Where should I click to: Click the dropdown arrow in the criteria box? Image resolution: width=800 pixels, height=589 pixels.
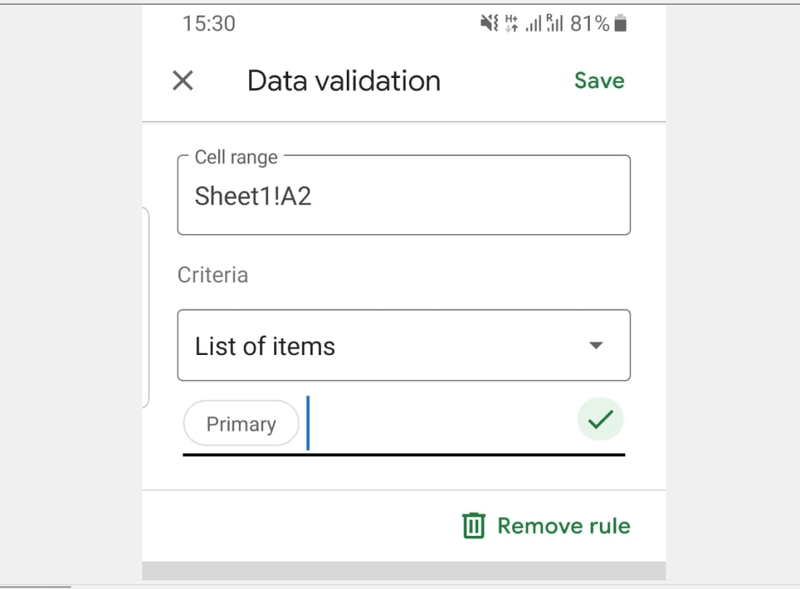(595, 346)
